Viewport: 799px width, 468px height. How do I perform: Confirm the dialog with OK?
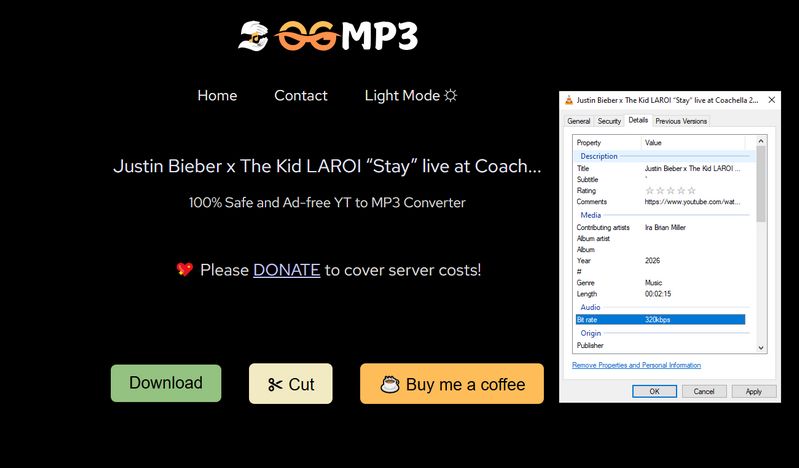(x=654, y=391)
